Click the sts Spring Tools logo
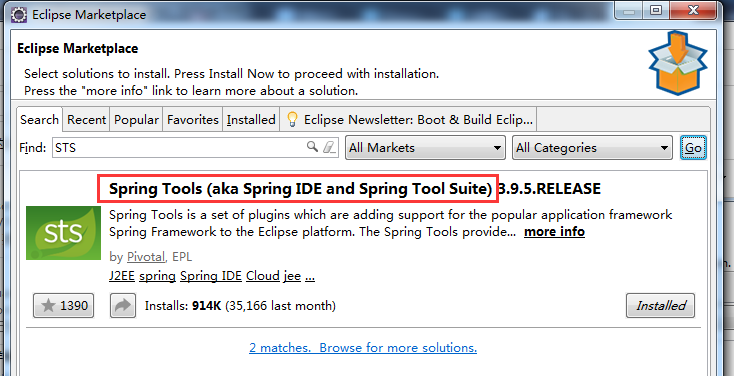Viewport: 734px width, 376px height. [x=63, y=233]
